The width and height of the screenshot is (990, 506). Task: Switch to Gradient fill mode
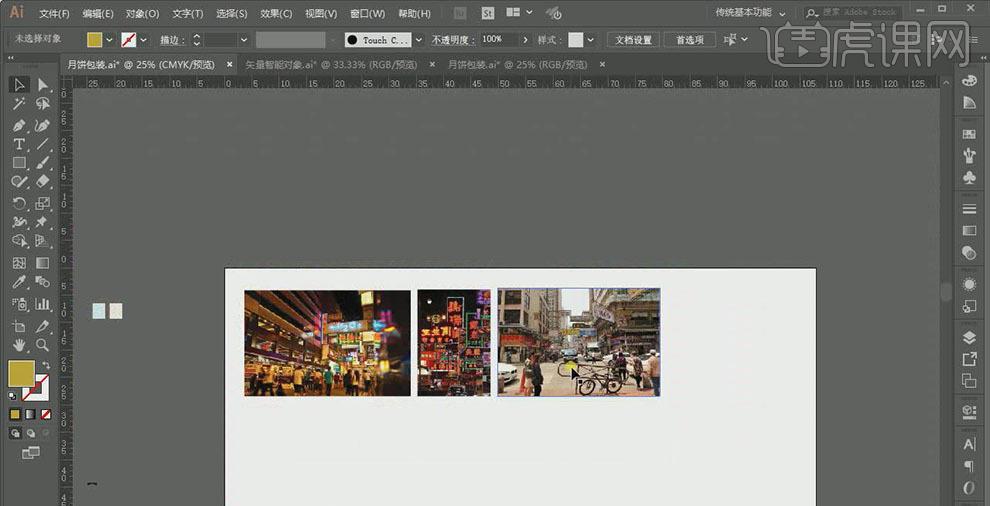31,414
